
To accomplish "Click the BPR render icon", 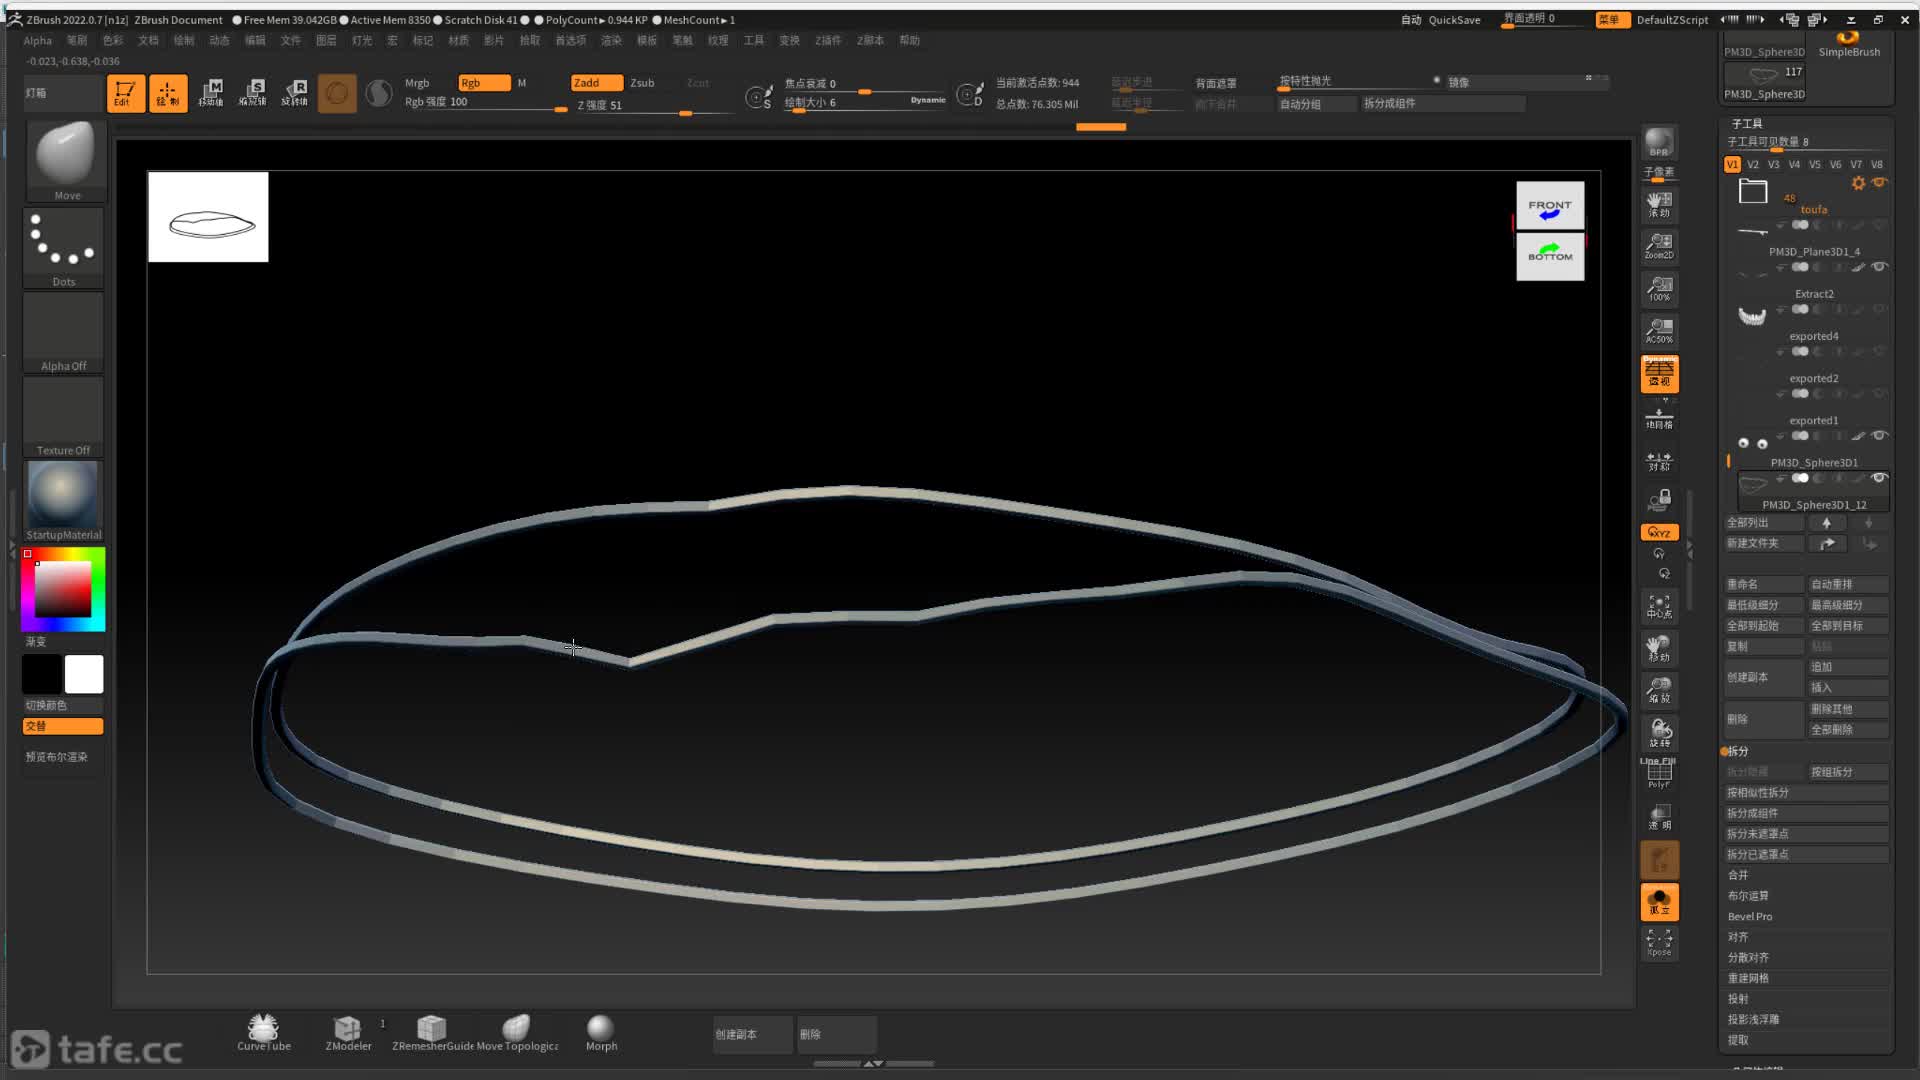I will pos(1659,142).
